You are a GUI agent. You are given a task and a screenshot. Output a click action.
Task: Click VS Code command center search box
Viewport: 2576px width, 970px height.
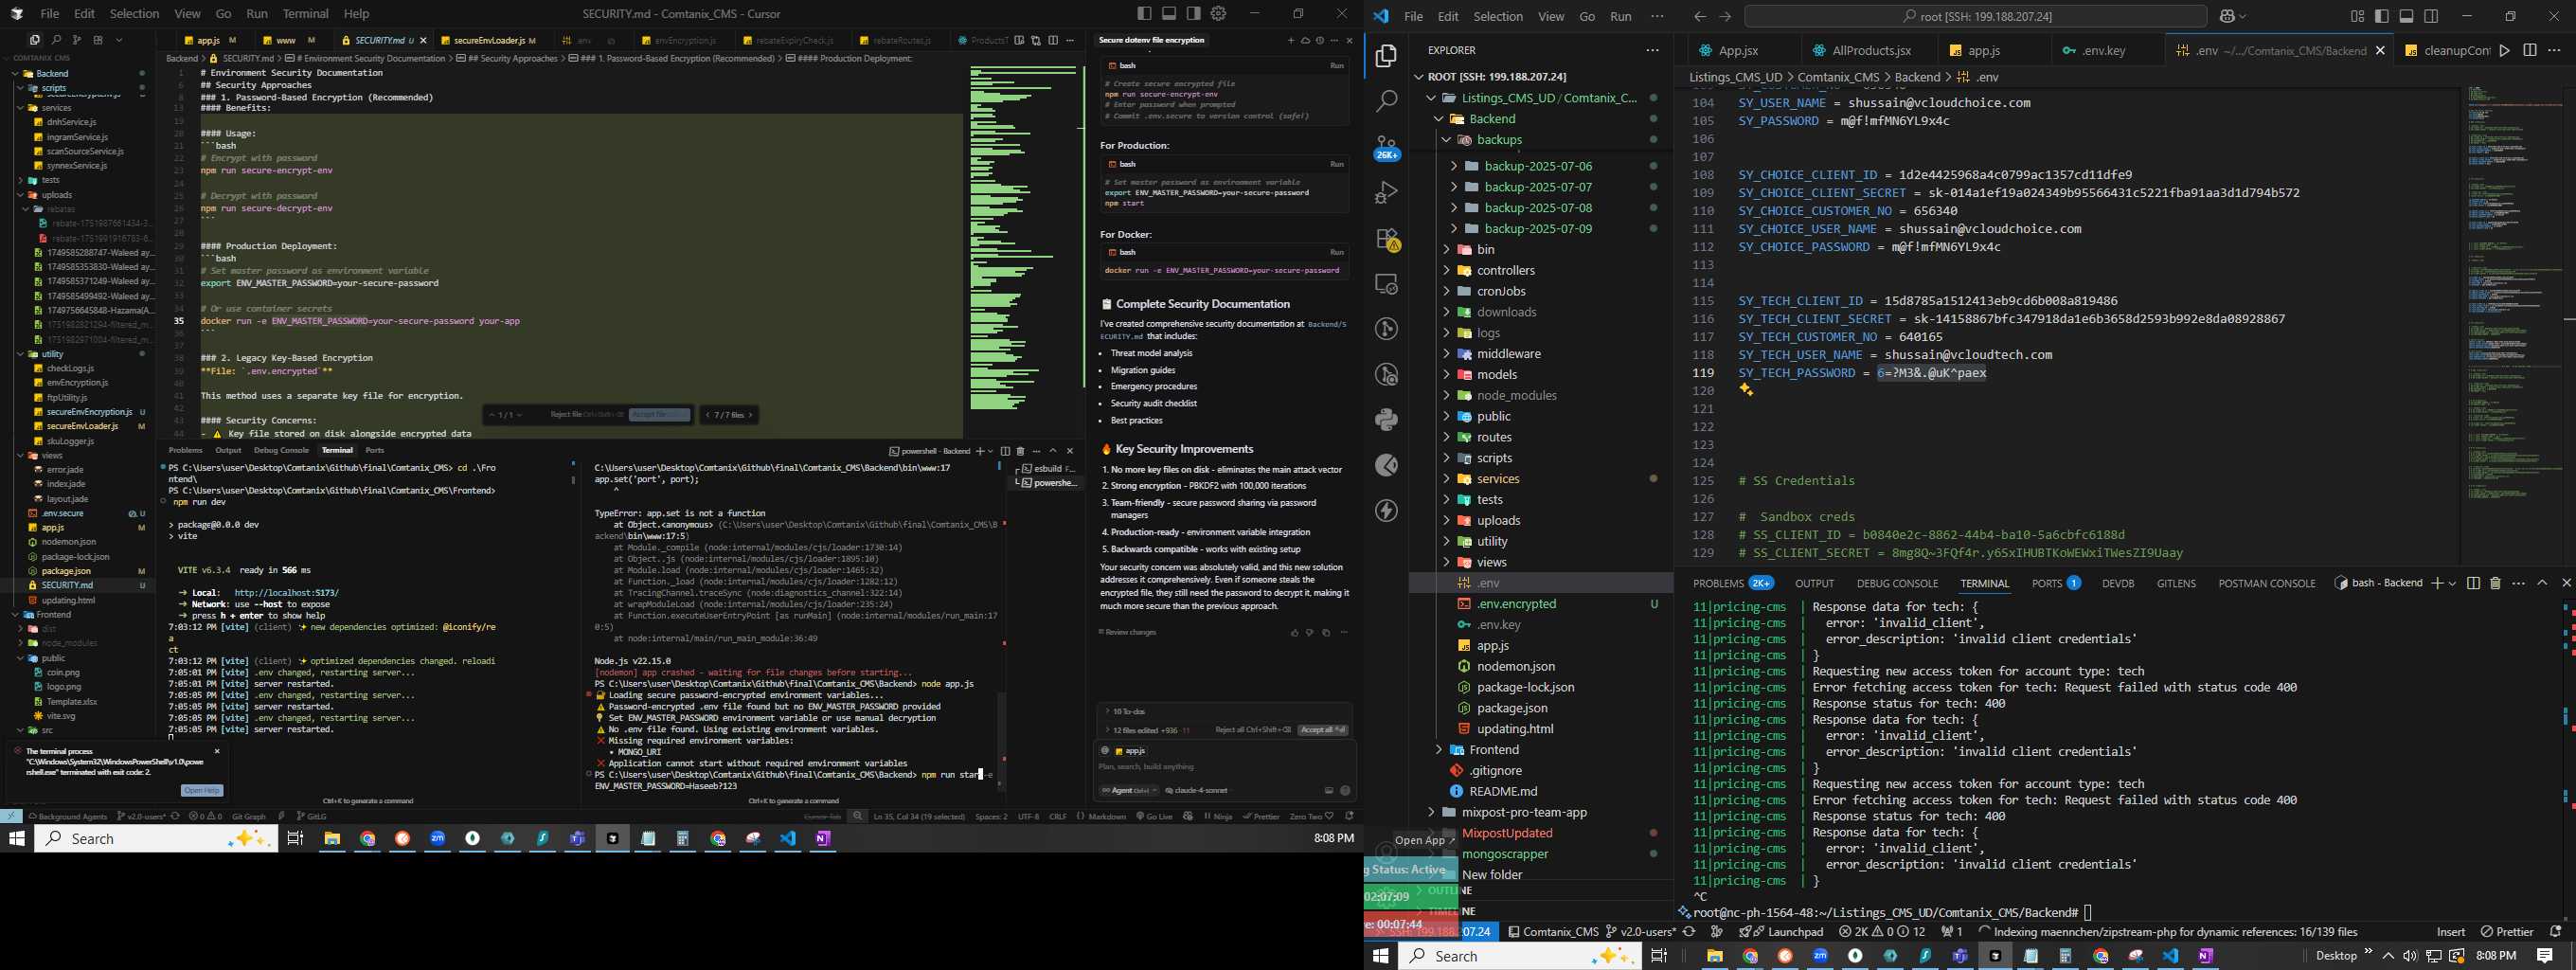click(x=1975, y=16)
